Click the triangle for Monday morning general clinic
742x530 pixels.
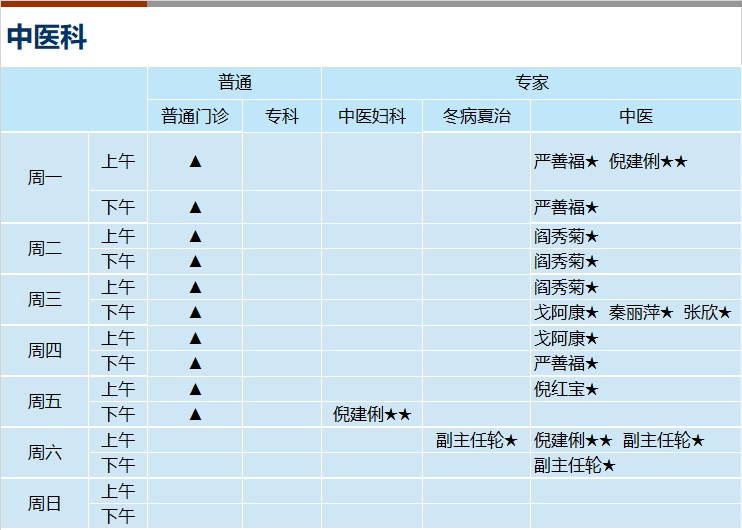195,162
